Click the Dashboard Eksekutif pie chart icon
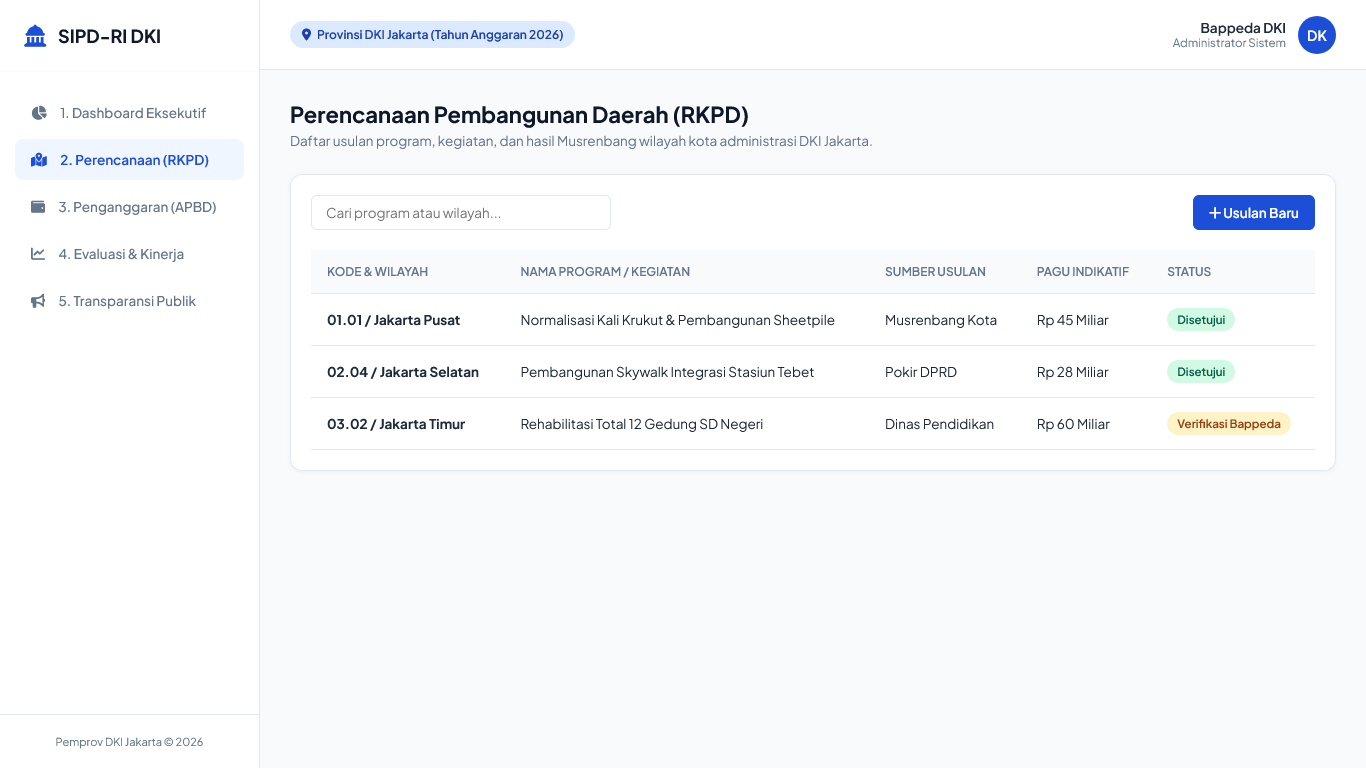This screenshot has width=1366, height=768. click(39, 113)
